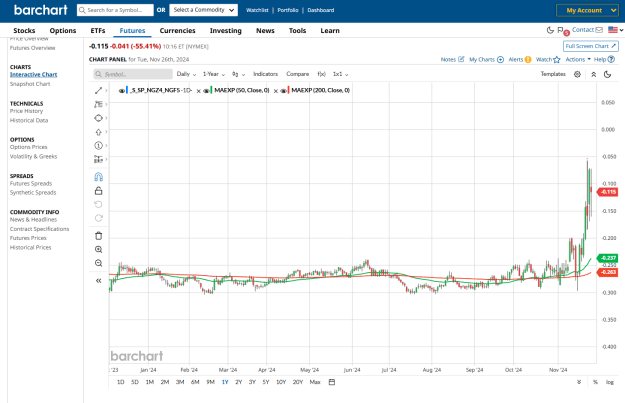The width and height of the screenshot is (625, 403).
Task: Click the zoom in magnifier
Action: (x=98, y=250)
